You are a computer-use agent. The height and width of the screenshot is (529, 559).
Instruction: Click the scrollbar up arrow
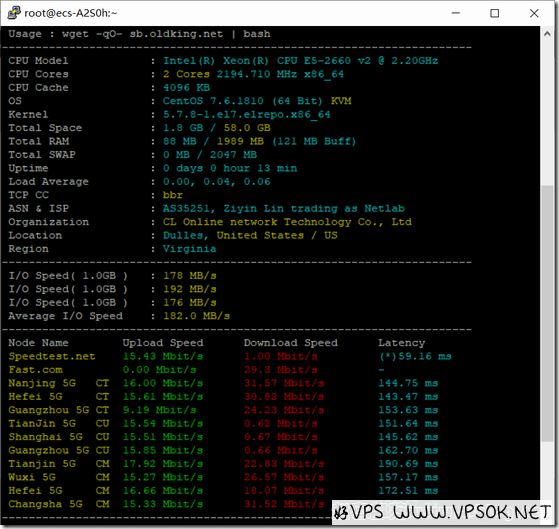547,34
